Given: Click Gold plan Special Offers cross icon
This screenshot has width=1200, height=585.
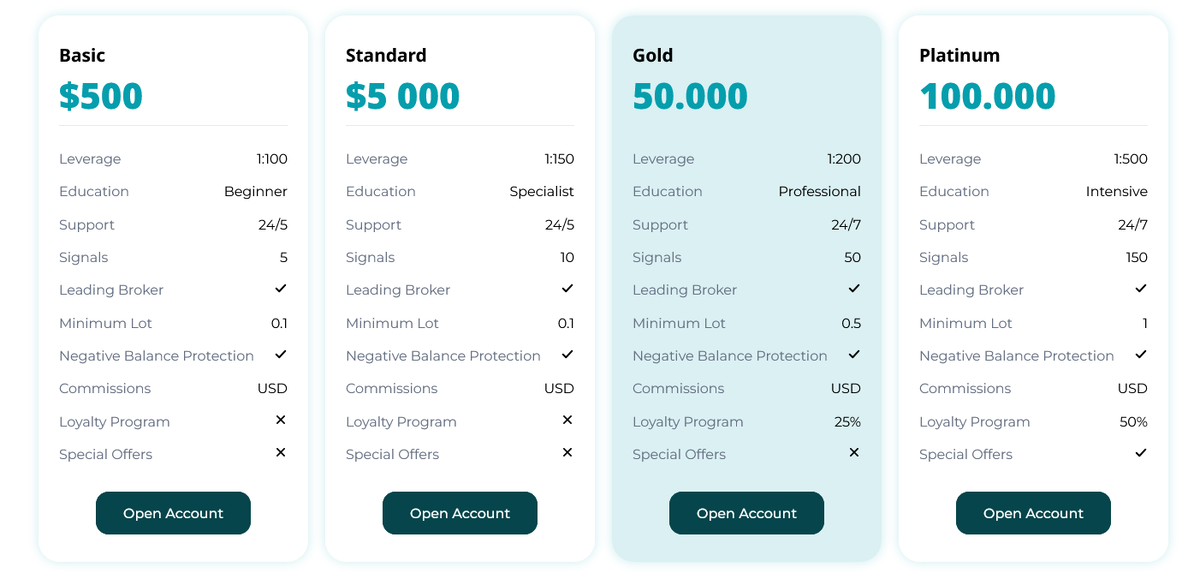Looking at the screenshot, I should pos(854,453).
